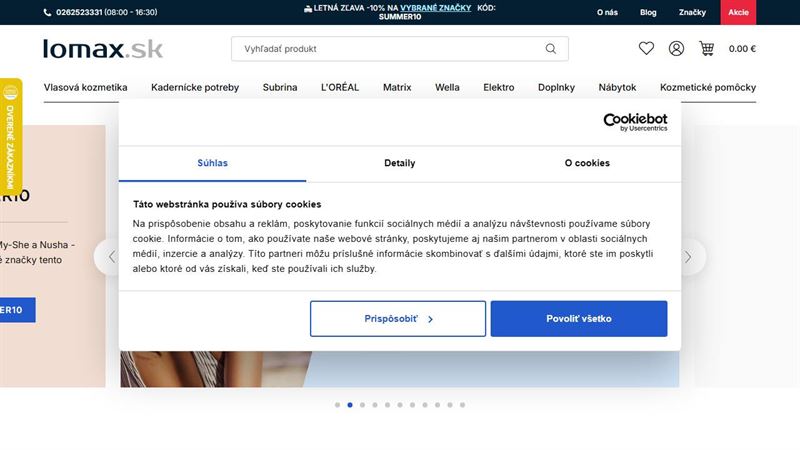This screenshot has height=450, width=800.
Task: Click the phone icon in top bar
Action: (47, 12)
